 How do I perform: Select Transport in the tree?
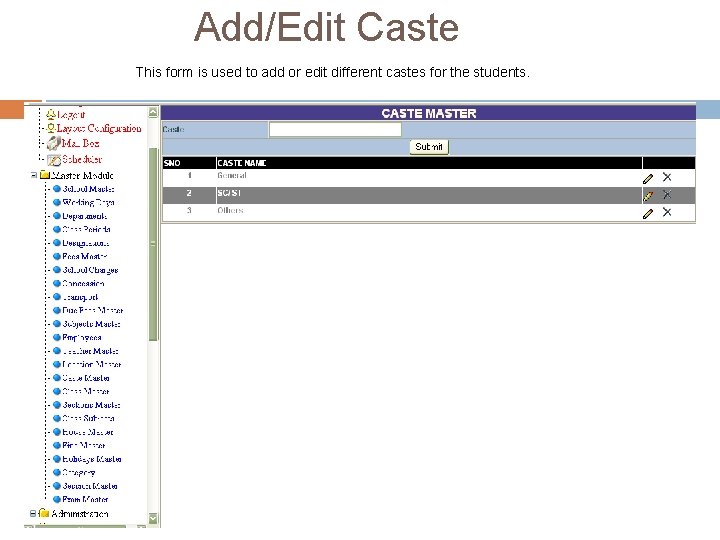(x=80, y=297)
